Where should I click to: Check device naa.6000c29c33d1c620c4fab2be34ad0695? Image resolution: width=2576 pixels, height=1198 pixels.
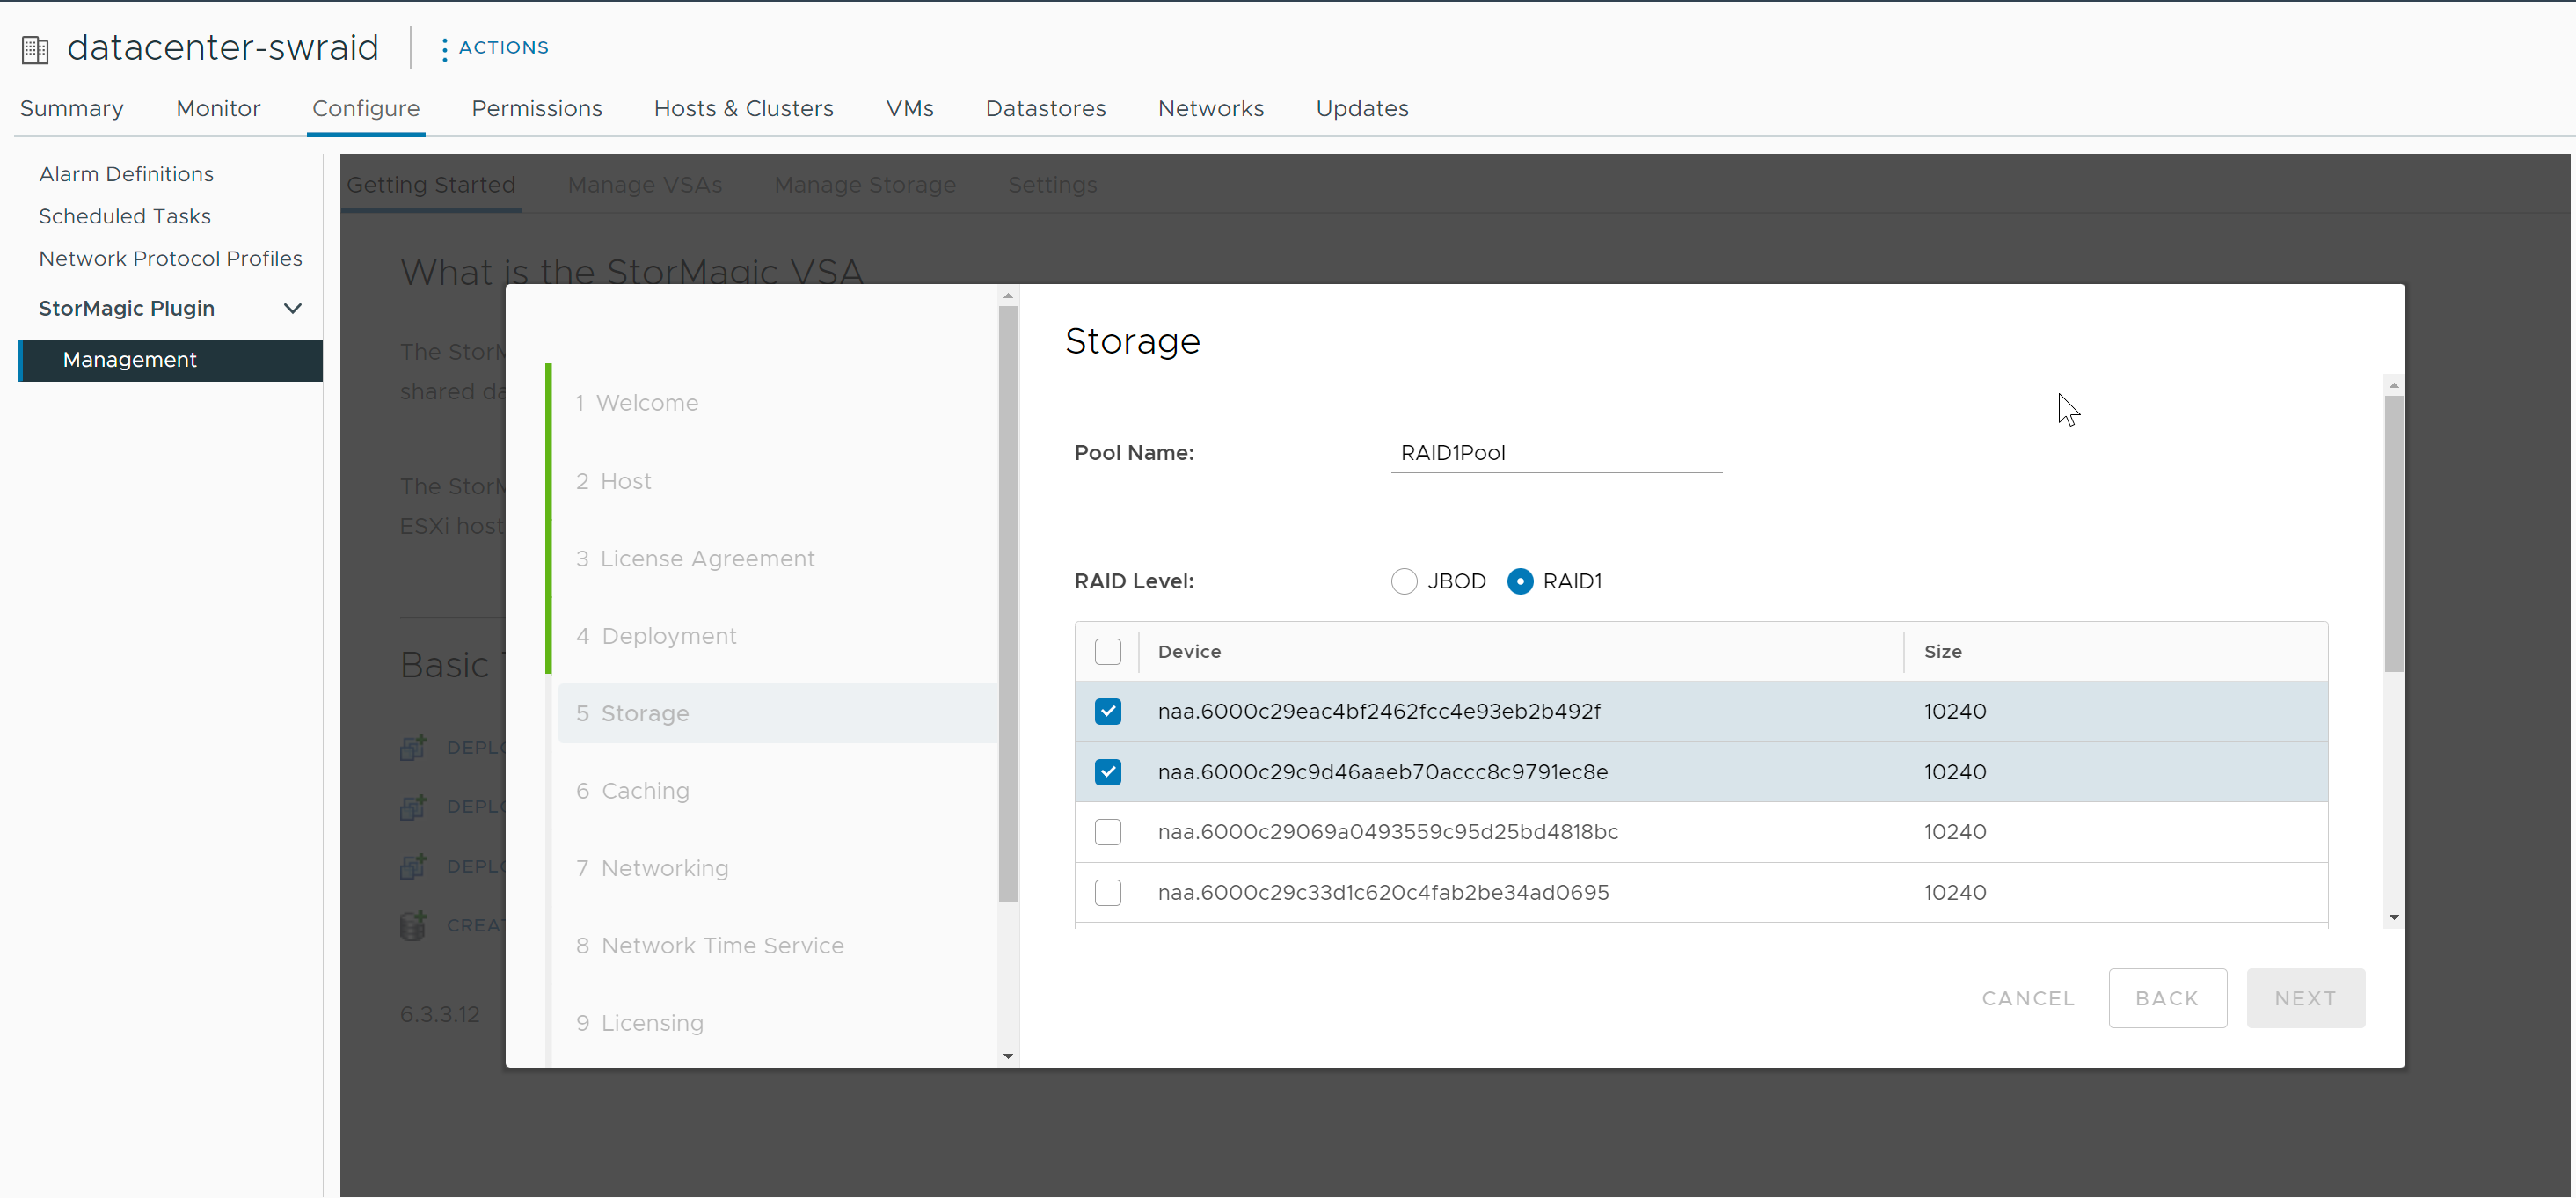[1107, 892]
